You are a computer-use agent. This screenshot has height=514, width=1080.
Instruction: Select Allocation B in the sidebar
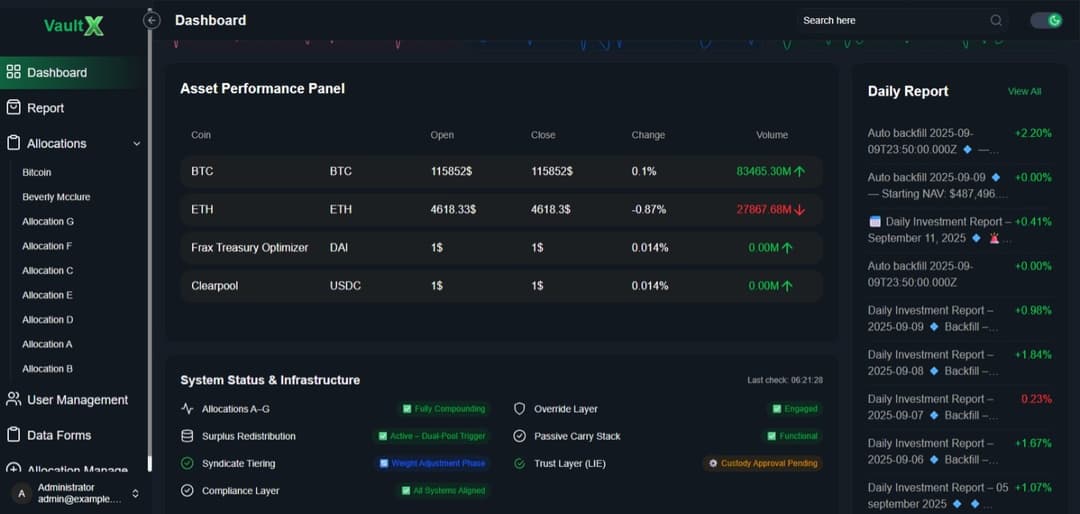coord(47,369)
